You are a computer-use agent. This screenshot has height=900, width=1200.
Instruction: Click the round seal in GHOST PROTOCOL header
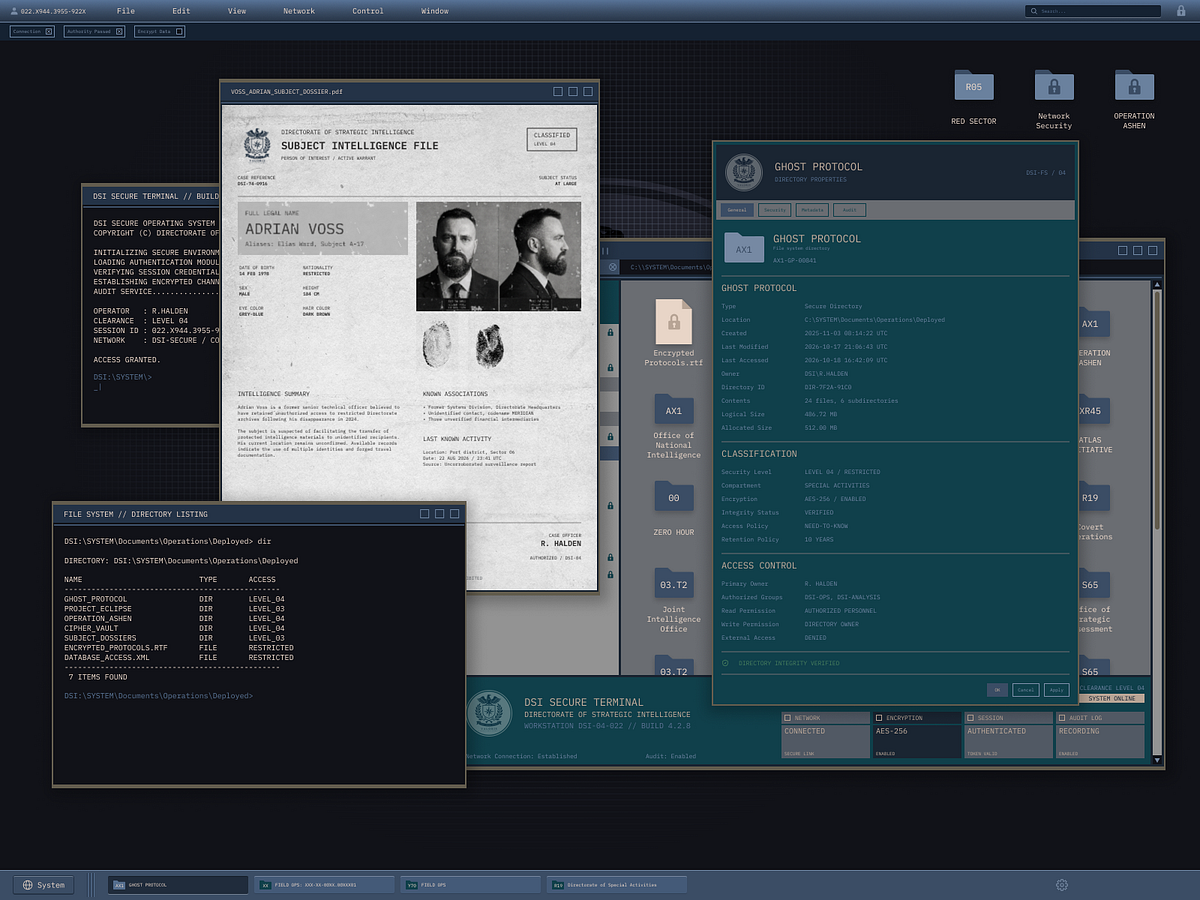(743, 172)
